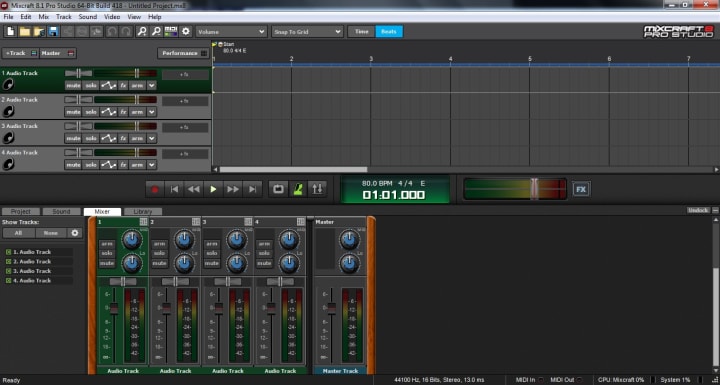Rewind to the start of the project
The image size is (720, 385).
(x=174, y=189)
